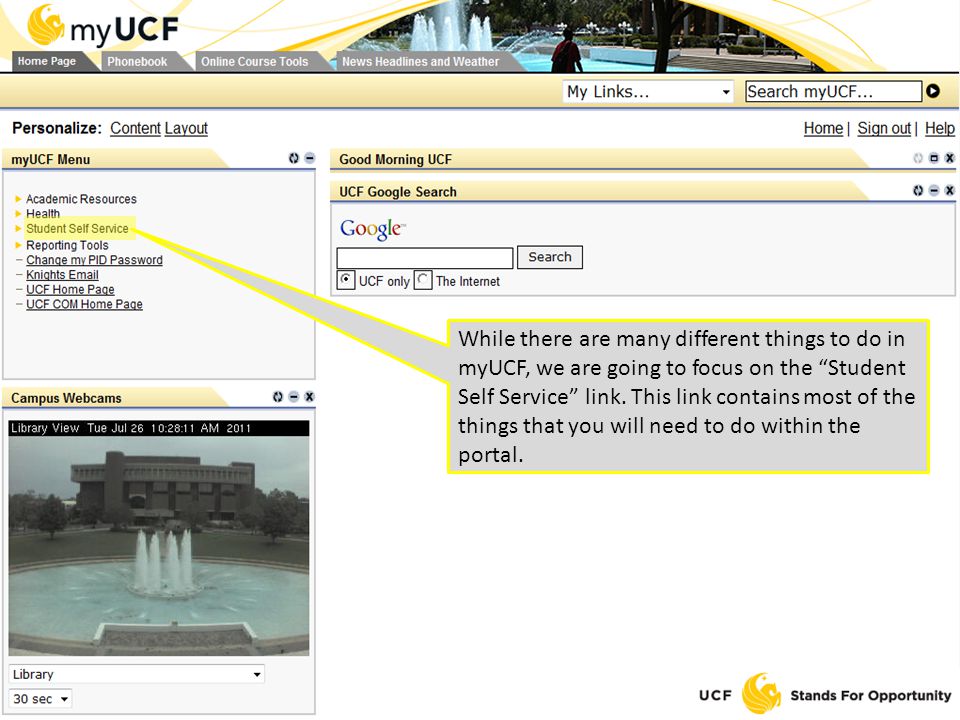Refresh the myUCF Menu pagelet
The width and height of the screenshot is (960, 720).
click(294, 158)
